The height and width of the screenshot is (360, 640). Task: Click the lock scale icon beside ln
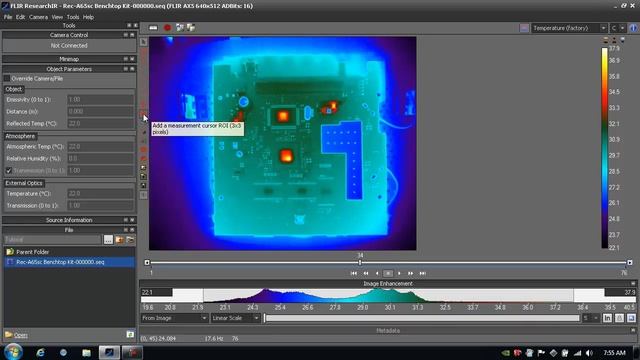[619, 318]
